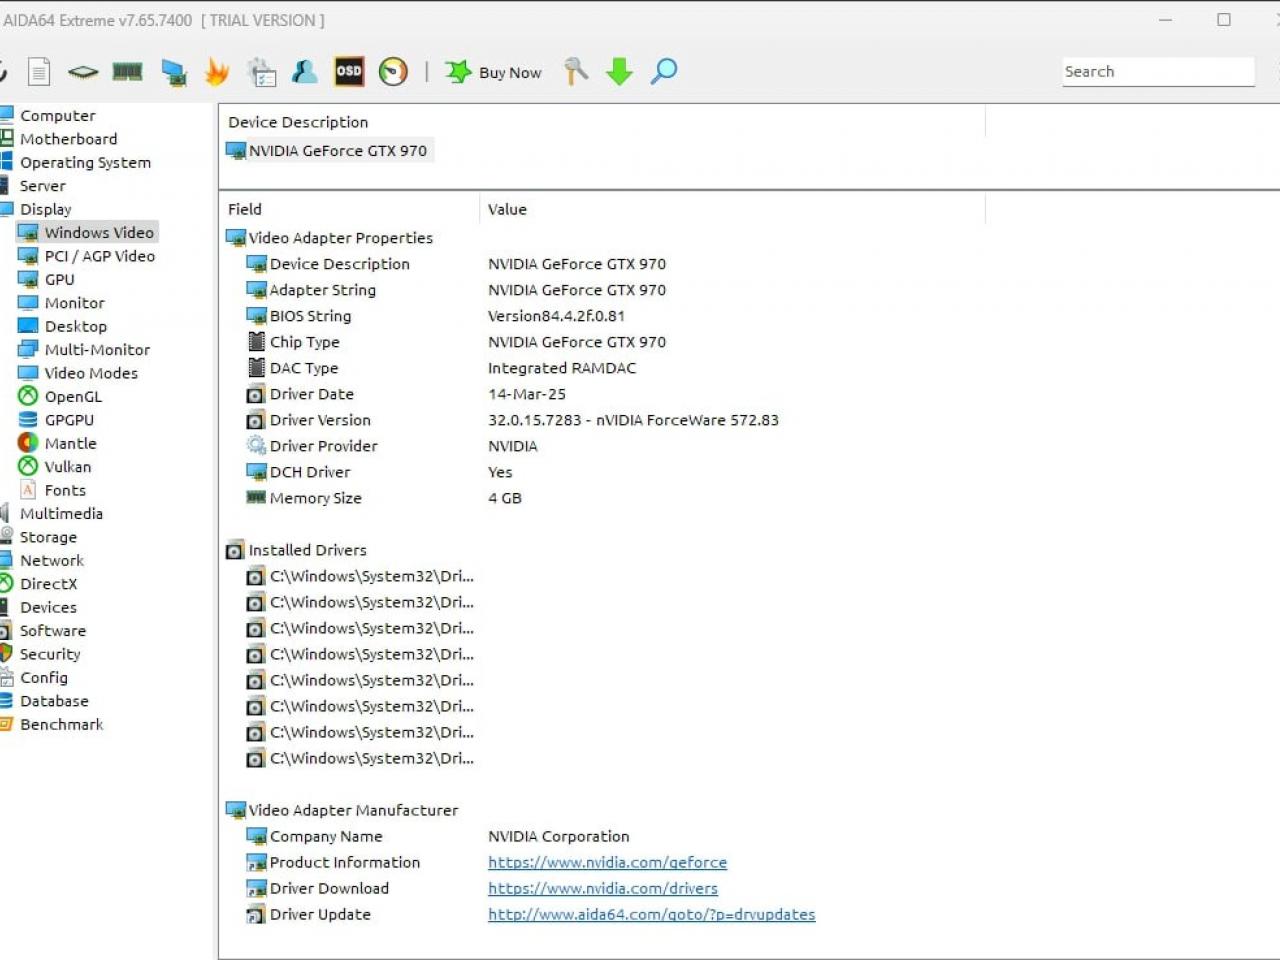Click the Driver Provider gear icon

(256, 446)
